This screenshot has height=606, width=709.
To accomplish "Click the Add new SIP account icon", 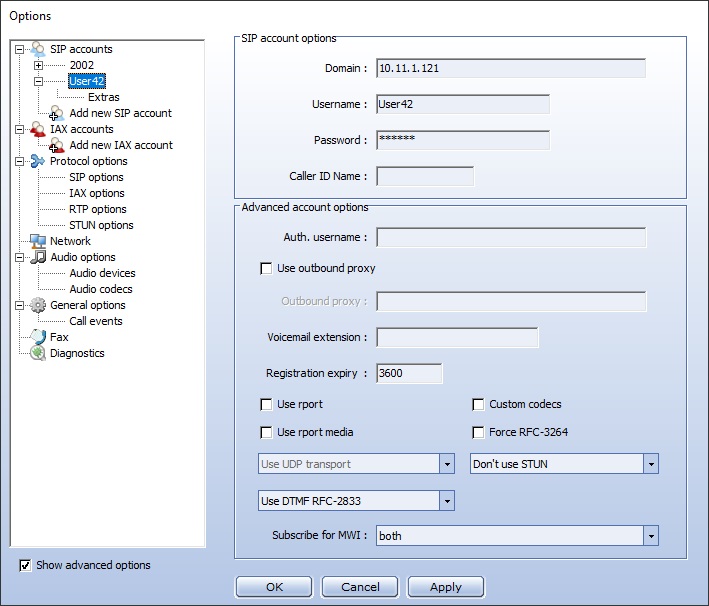I will (56, 113).
